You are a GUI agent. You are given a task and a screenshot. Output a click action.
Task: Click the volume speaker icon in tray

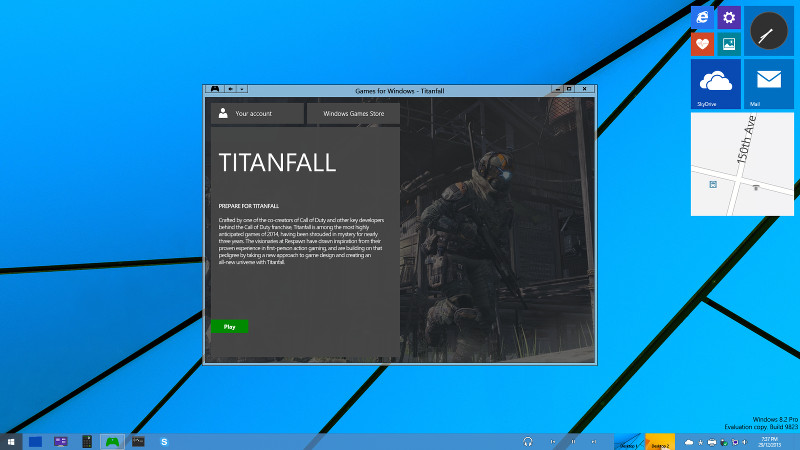(744, 442)
